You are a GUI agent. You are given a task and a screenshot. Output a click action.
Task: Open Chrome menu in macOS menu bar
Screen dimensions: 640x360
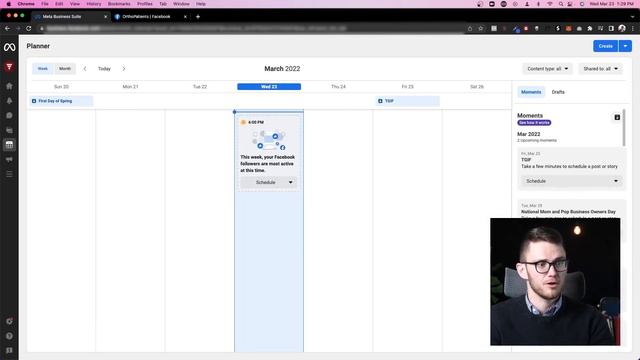(x=26, y=4)
